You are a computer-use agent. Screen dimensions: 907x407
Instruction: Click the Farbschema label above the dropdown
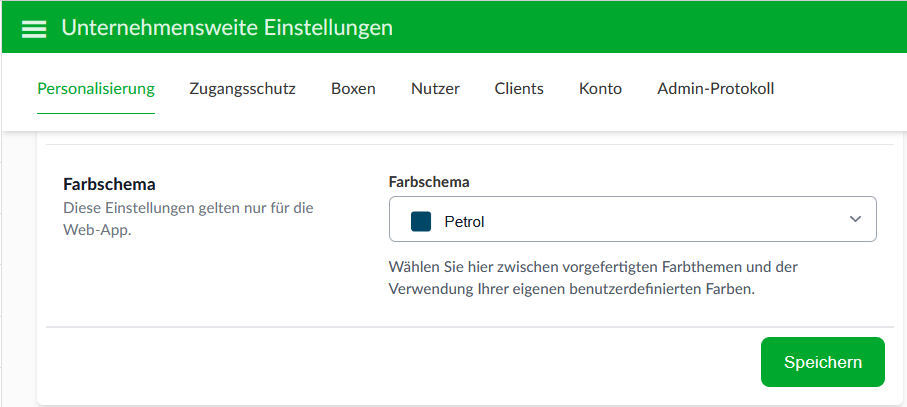tap(429, 182)
